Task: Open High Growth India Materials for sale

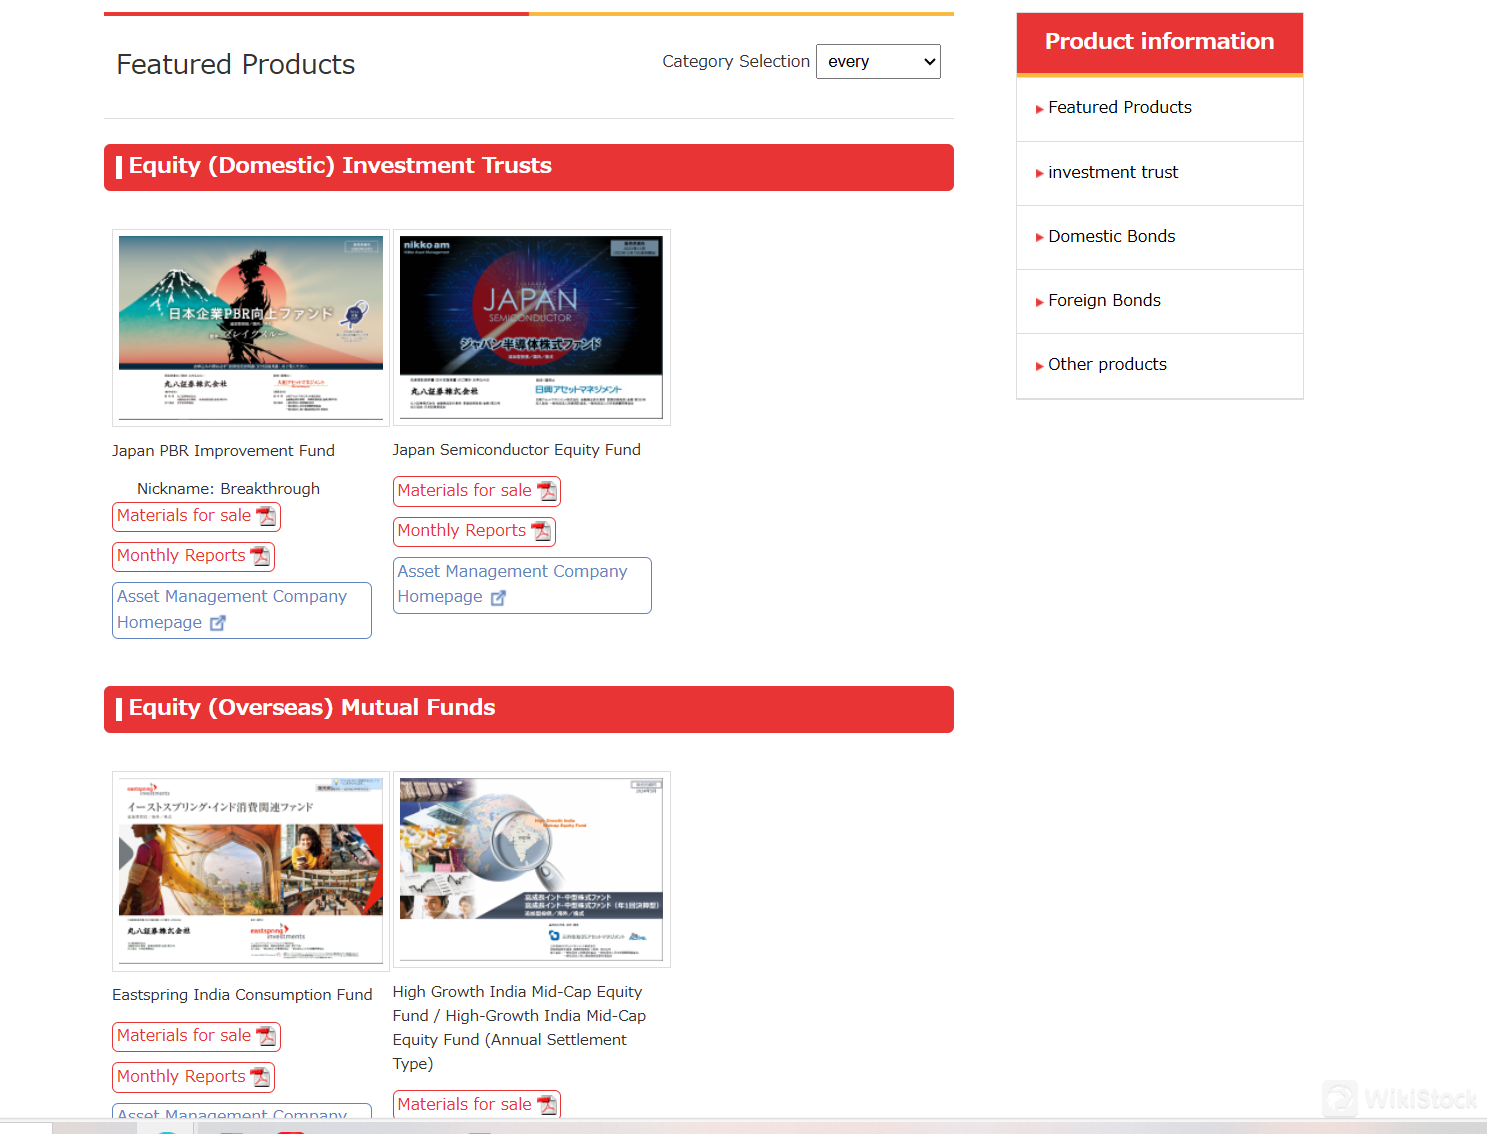Action: coord(477,1104)
